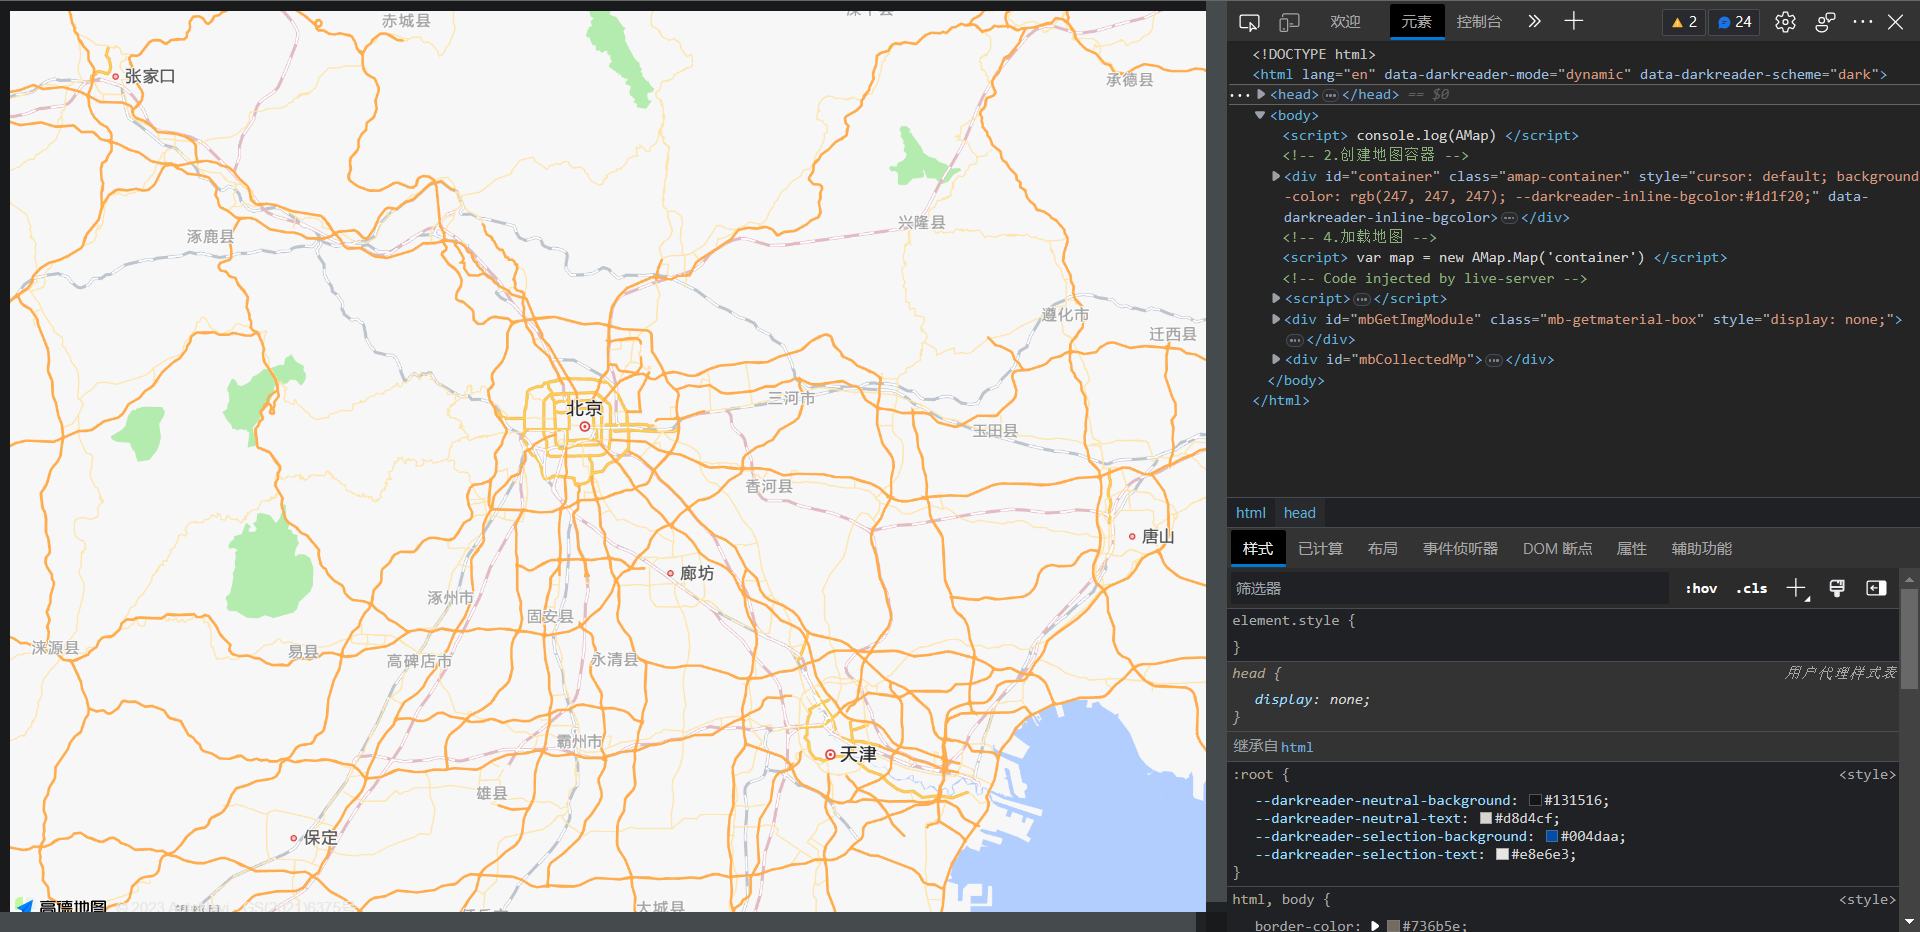This screenshot has width=1920, height=932.
Task: Select head breadcrumb
Action: [x=1299, y=513]
